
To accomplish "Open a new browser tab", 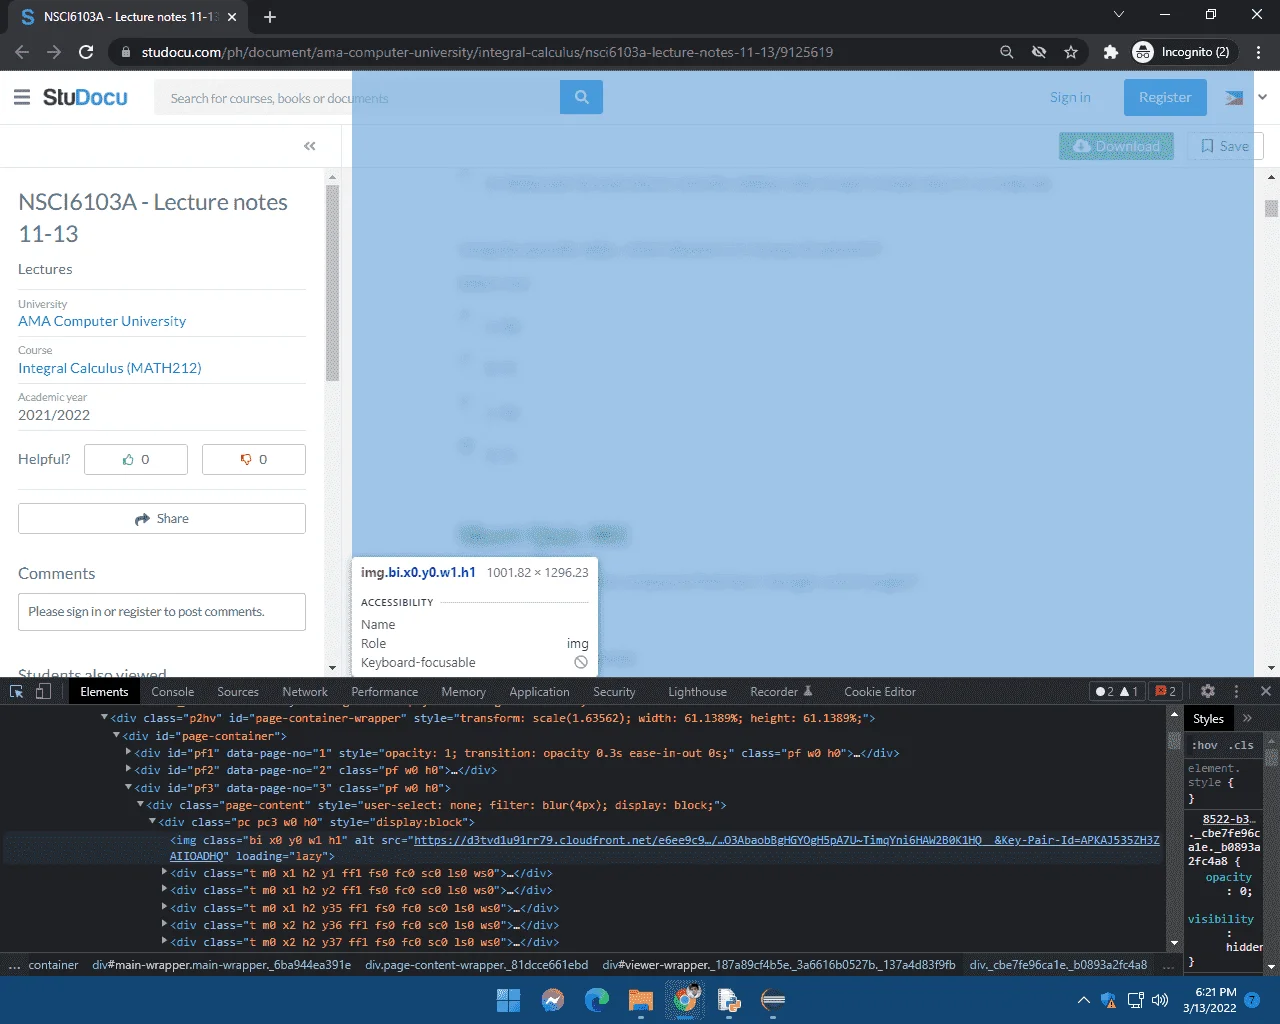I will (x=270, y=16).
